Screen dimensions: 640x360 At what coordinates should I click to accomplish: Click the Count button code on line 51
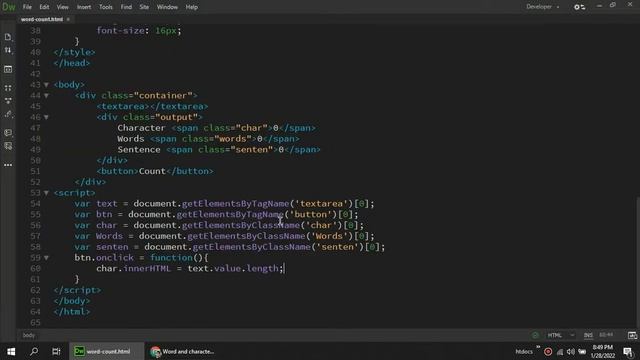point(155,171)
